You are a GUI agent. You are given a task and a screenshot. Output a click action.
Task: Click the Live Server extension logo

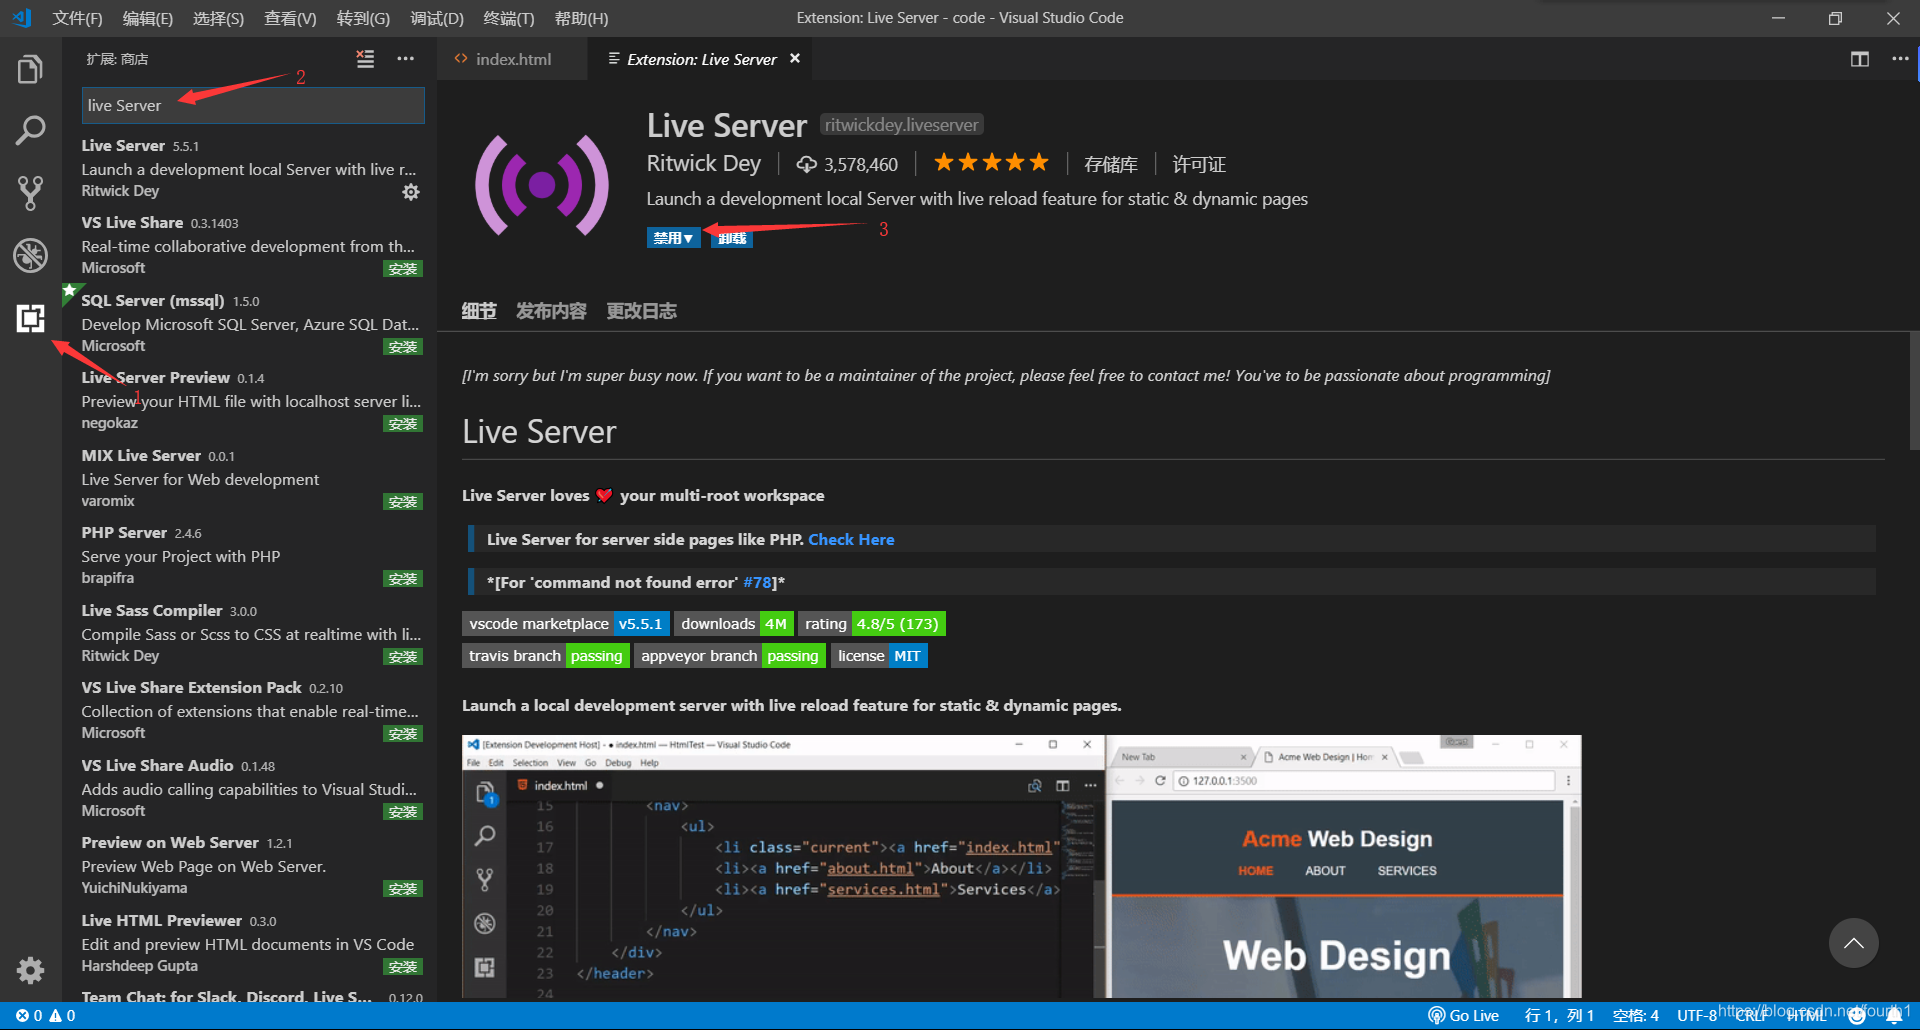tap(541, 185)
